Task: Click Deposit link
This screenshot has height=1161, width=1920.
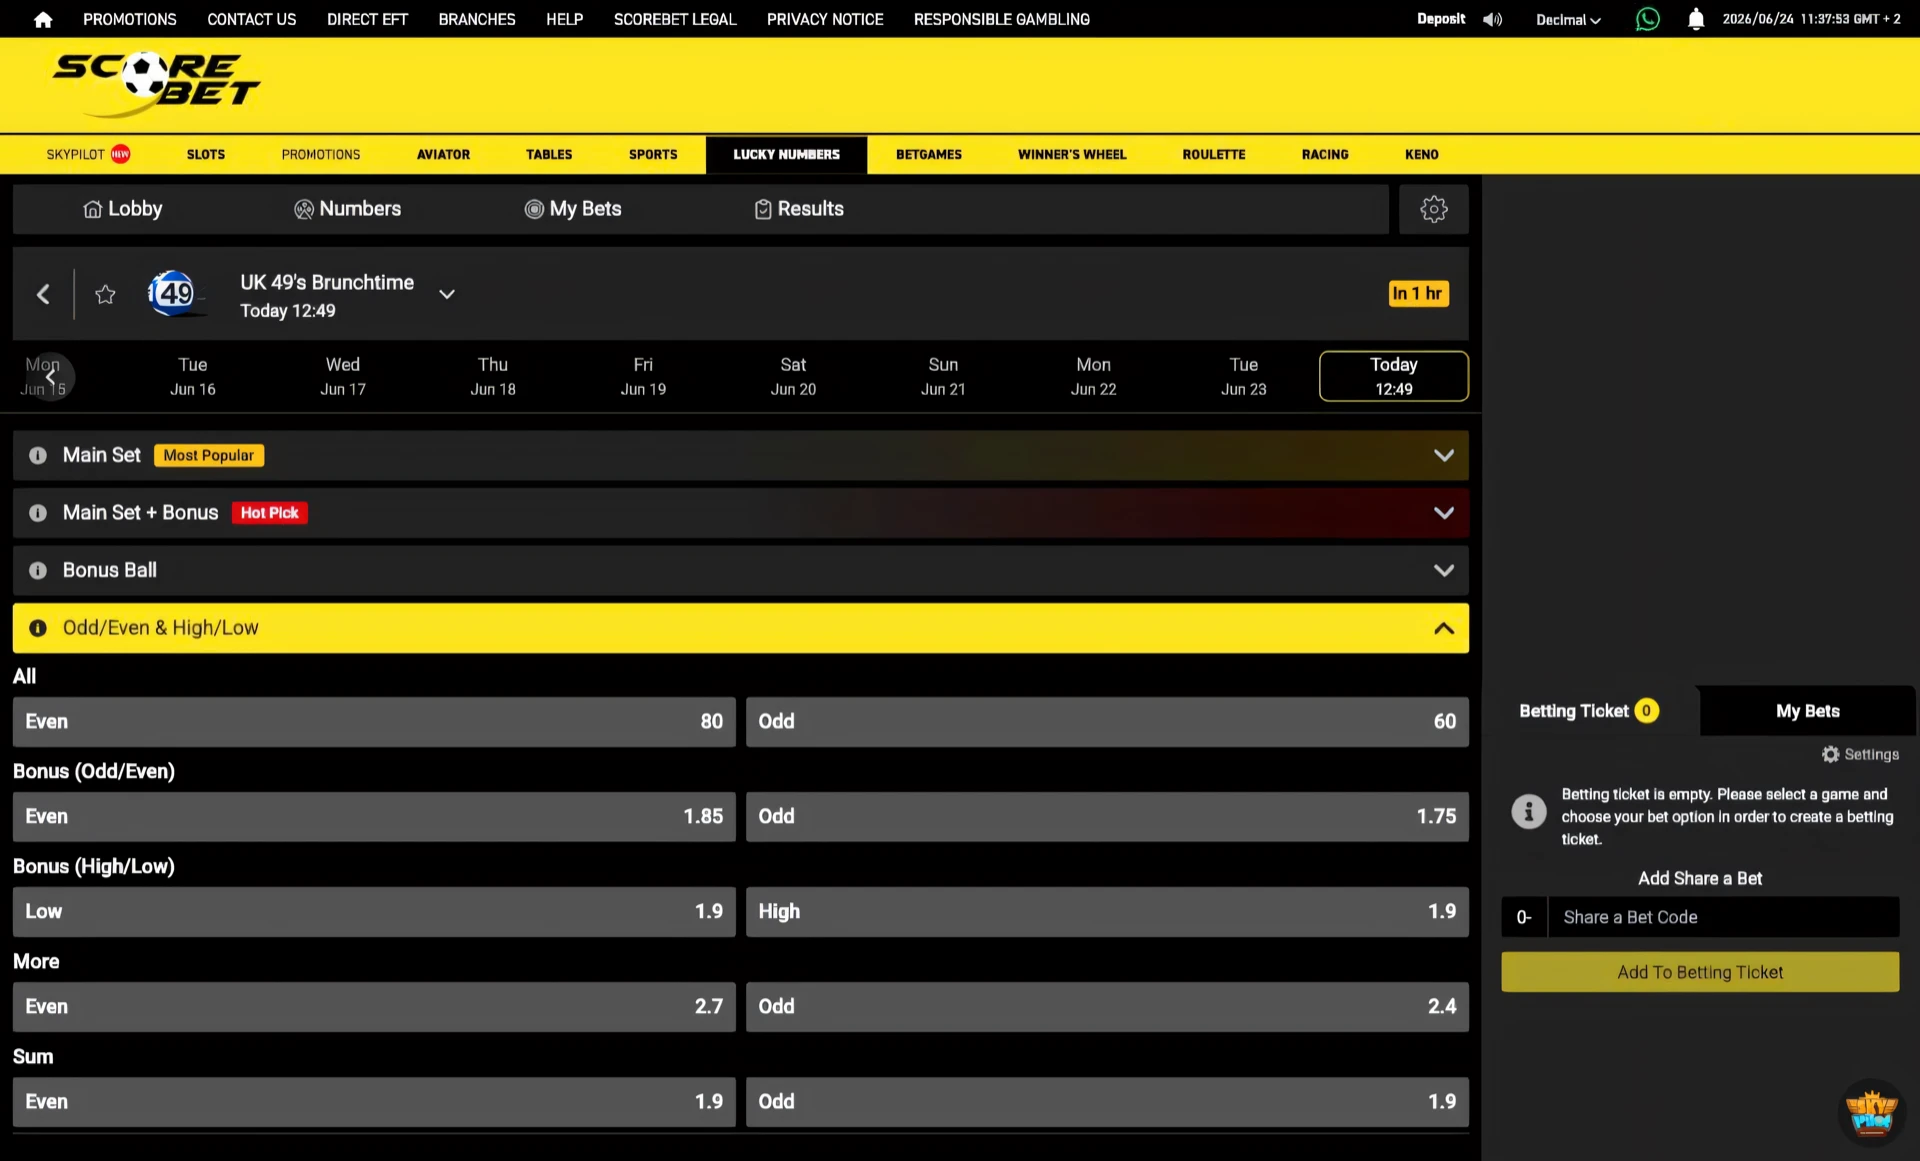Action: 1441,19
